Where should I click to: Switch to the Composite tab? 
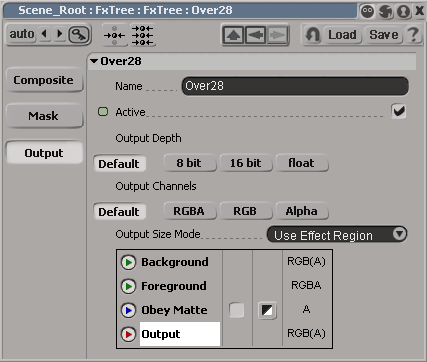[x=44, y=80]
